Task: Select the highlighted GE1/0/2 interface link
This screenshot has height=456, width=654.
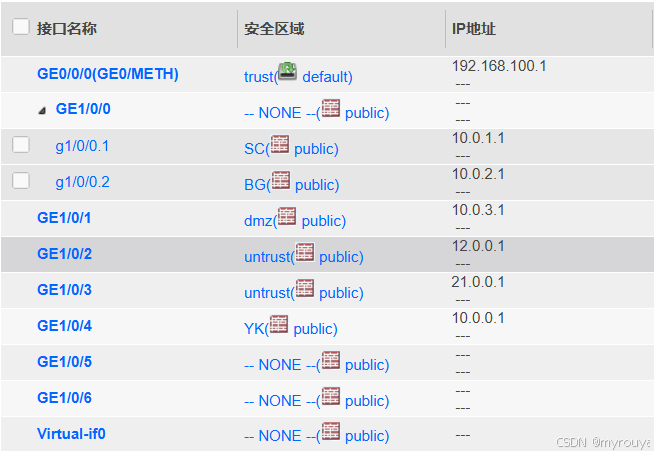Action: tap(64, 254)
